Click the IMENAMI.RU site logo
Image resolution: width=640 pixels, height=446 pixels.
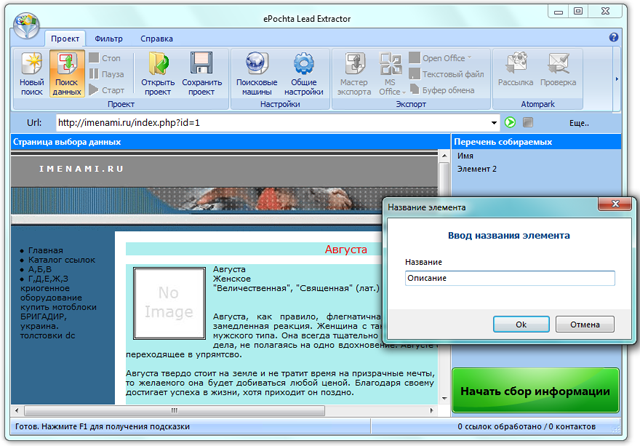(x=81, y=169)
